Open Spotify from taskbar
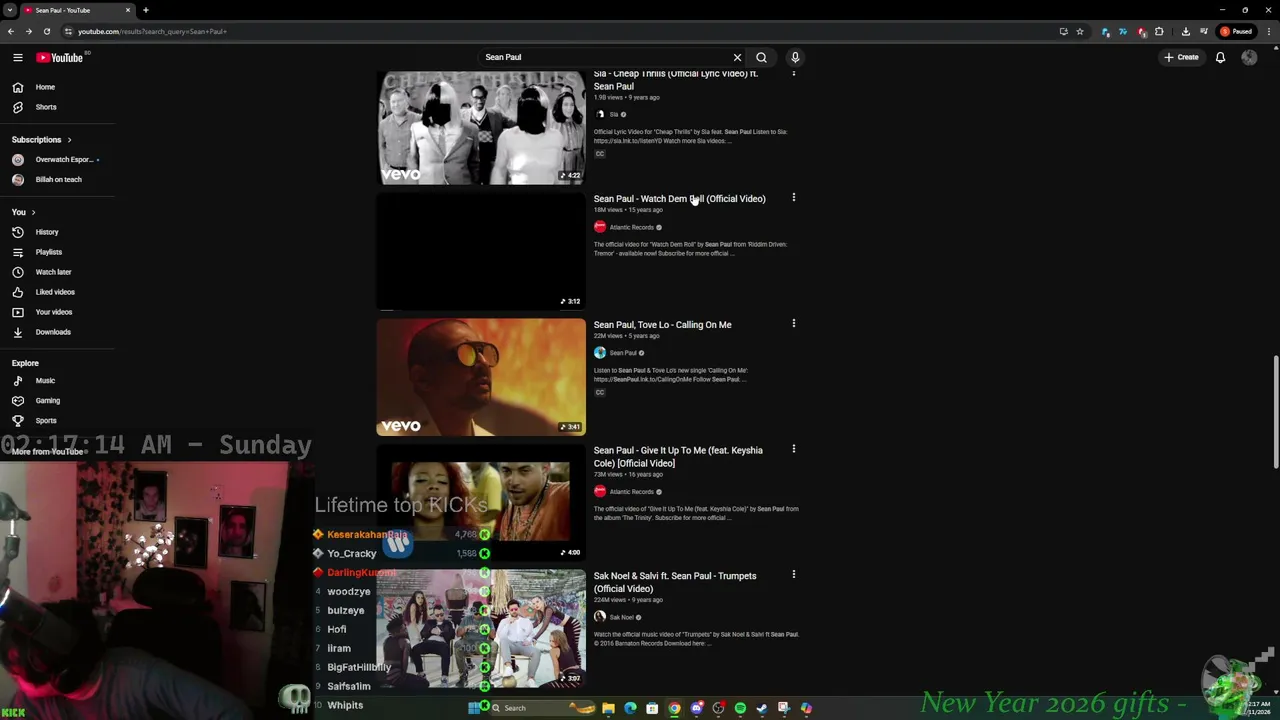The width and height of the screenshot is (1280, 720). point(740,708)
